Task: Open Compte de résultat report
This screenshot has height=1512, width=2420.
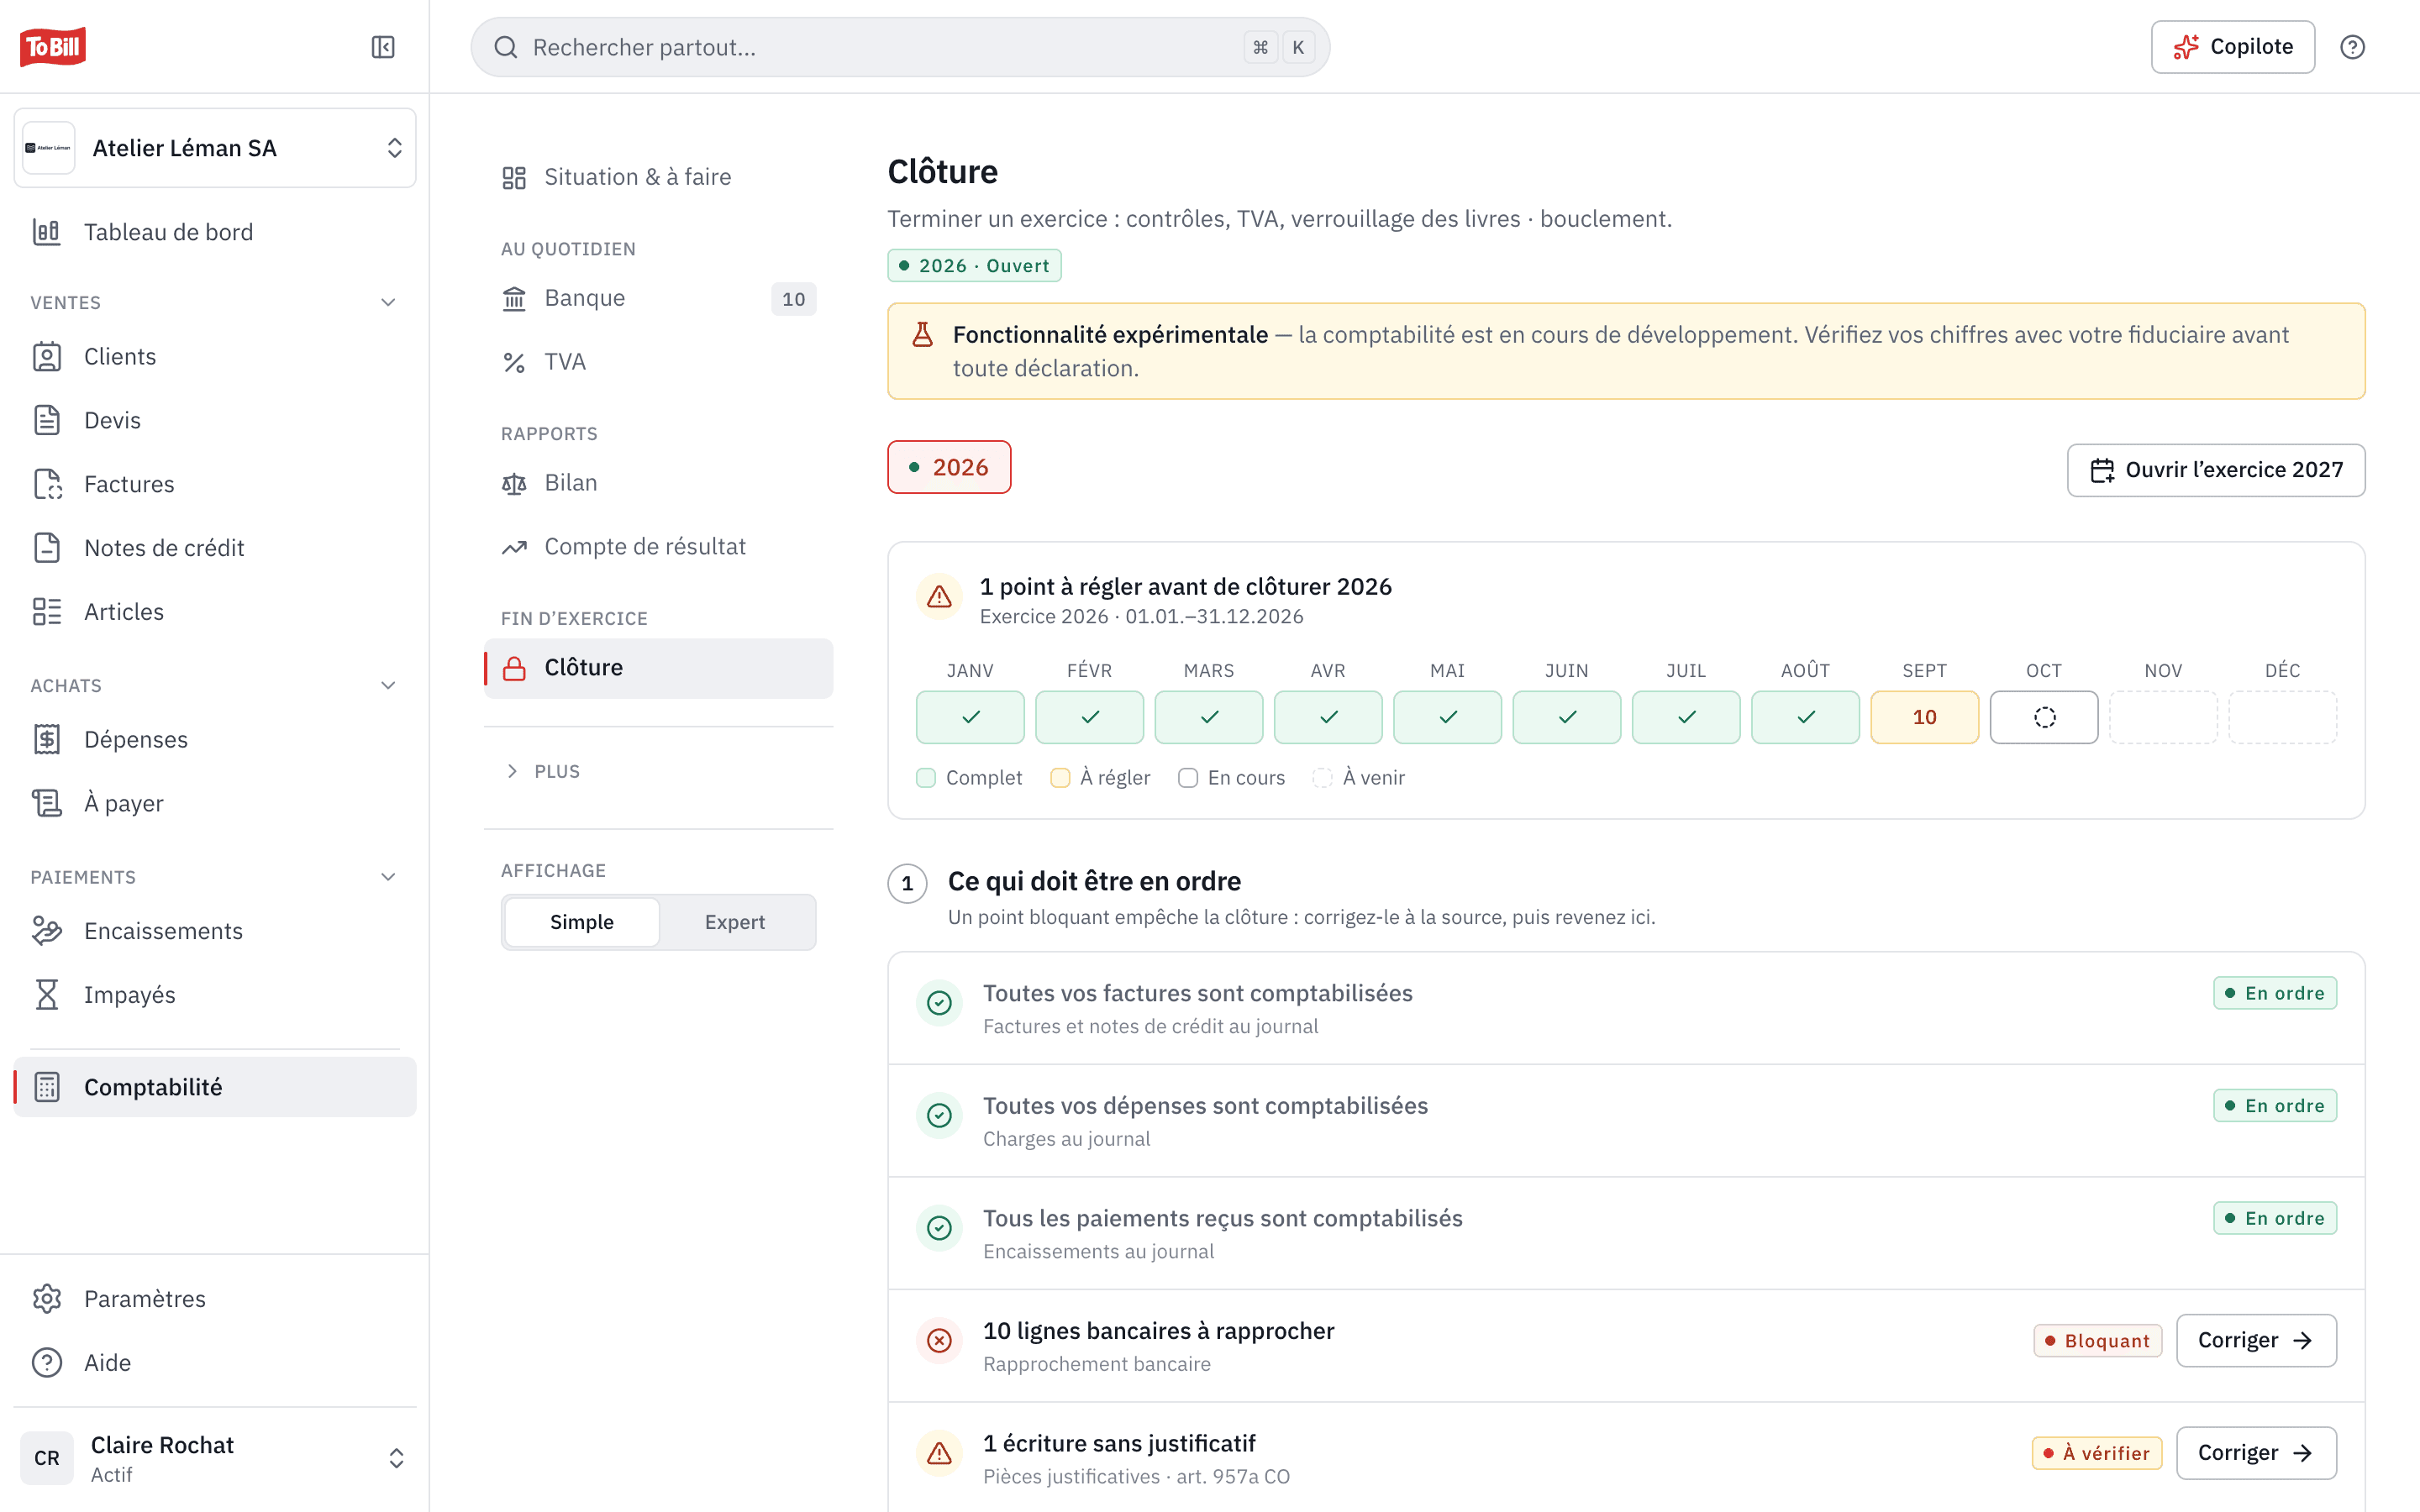Action: pyautogui.click(x=658, y=547)
